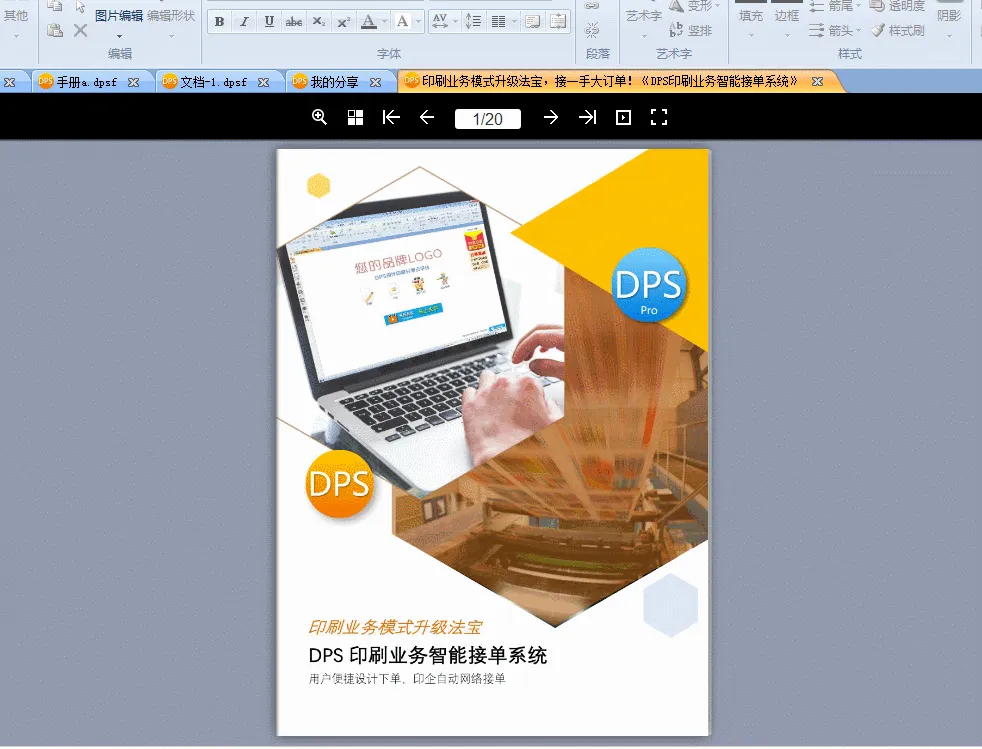Close the 文档-1.dpsf tab
The height and width of the screenshot is (749, 982).
264,82
